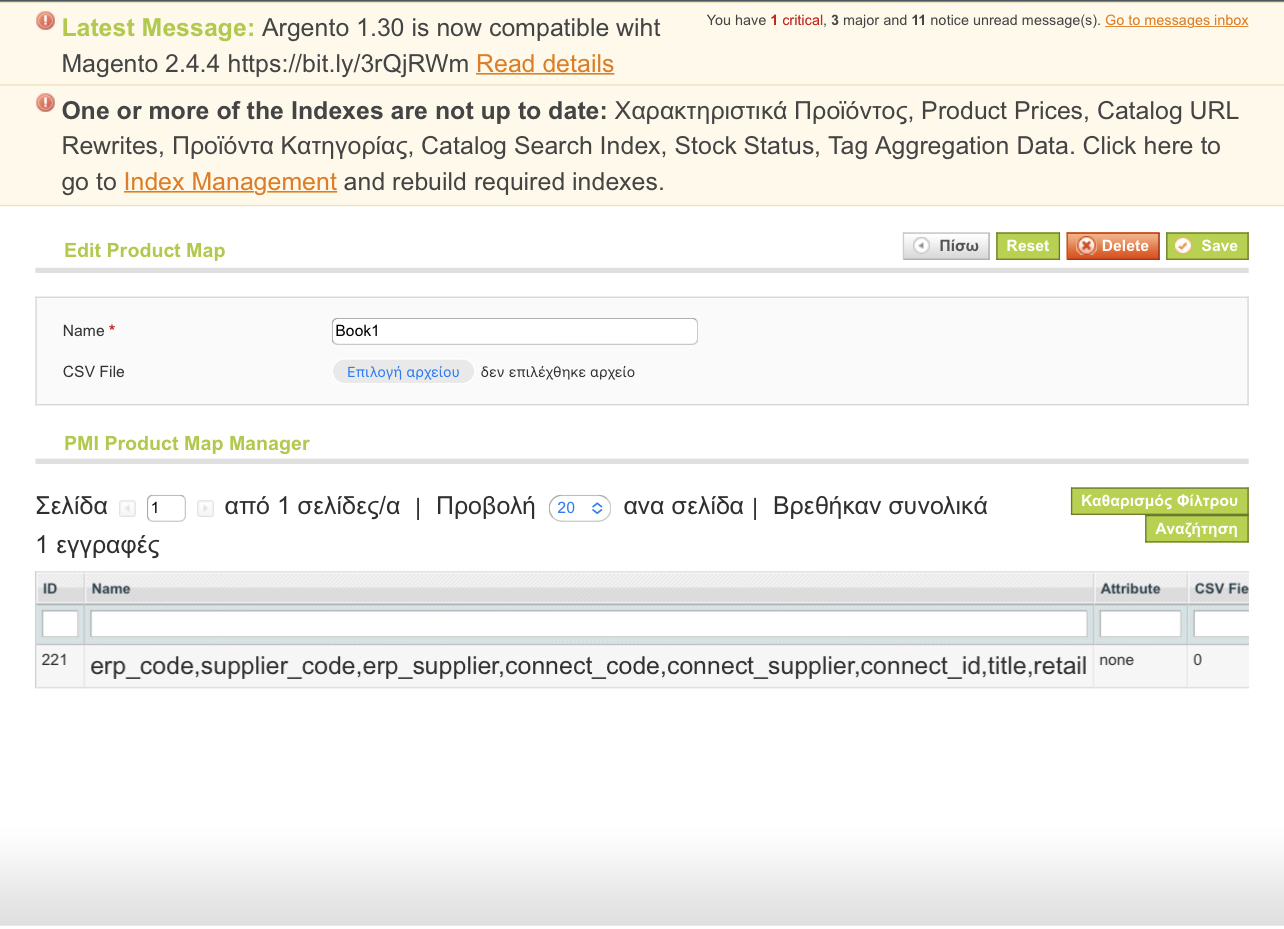Screen dimensions: 1284x929
Task: Click the page number input in pagination
Action: 166,508
